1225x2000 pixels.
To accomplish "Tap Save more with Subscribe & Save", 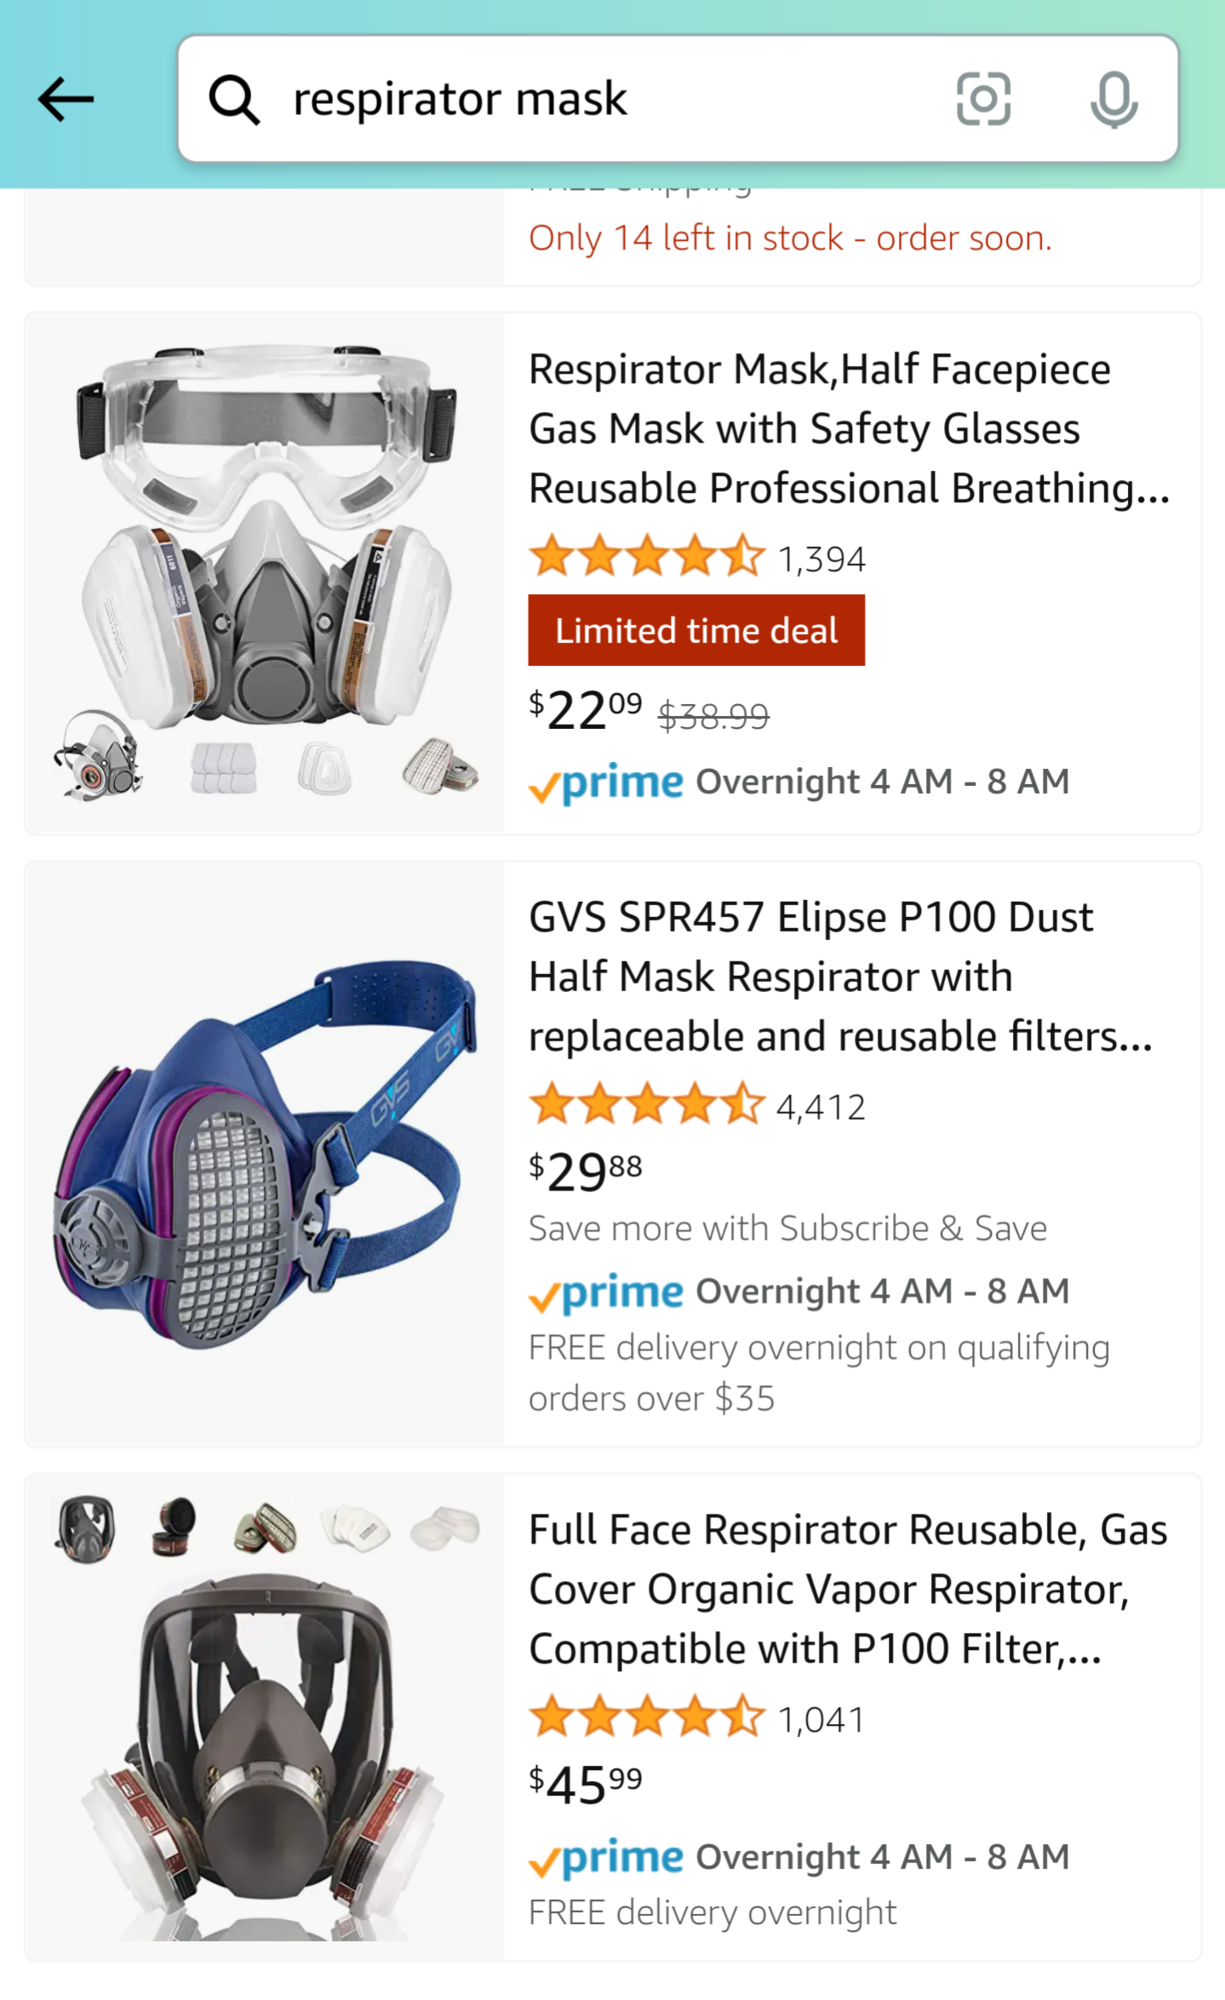I will point(788,1228).
